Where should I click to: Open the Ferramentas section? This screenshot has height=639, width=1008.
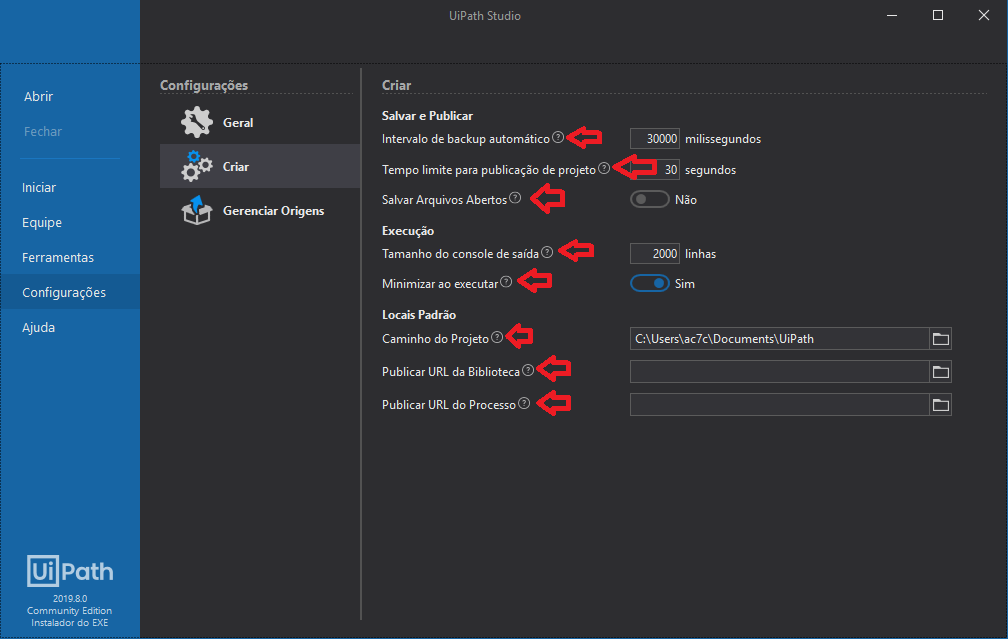tap(58, 257)
